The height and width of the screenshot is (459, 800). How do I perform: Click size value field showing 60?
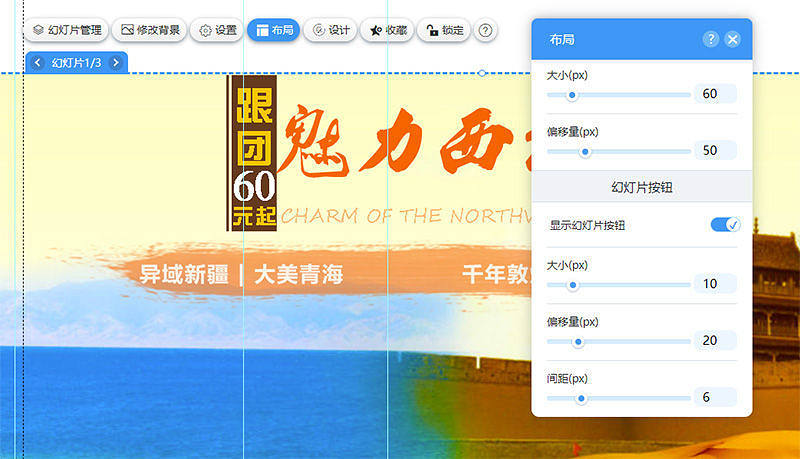tap(715, 94)
